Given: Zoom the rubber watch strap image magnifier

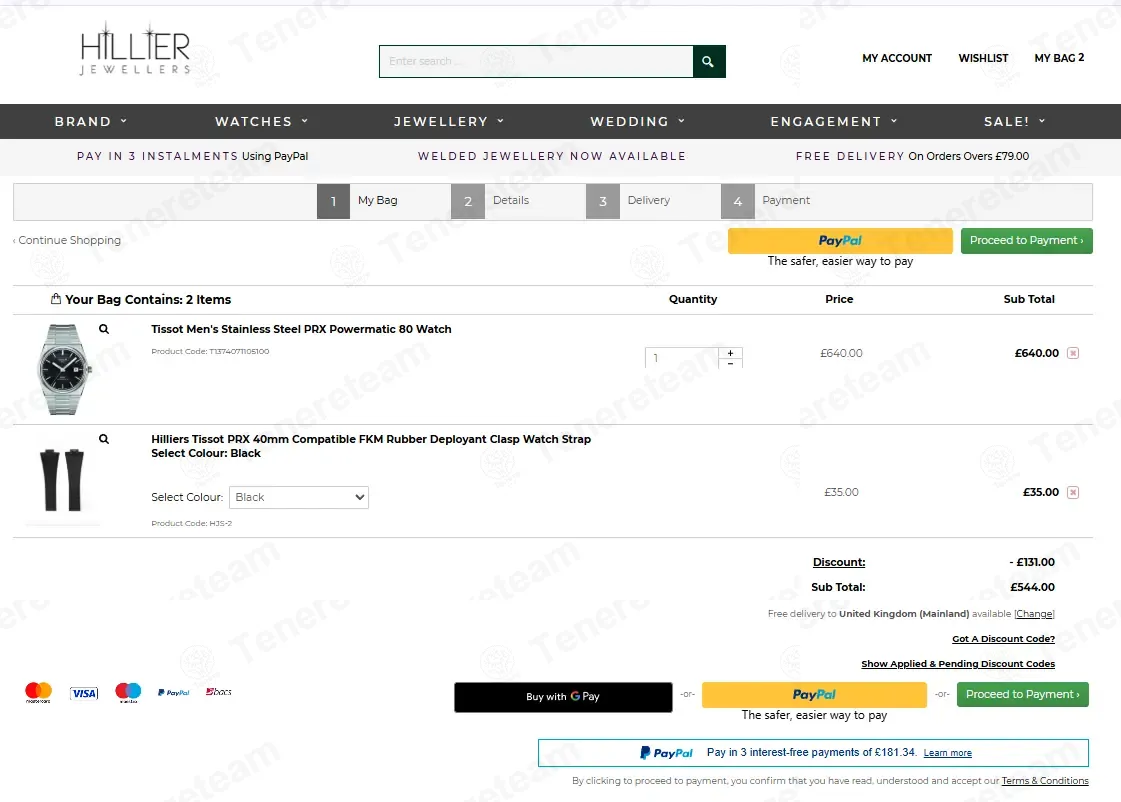Looking at the screenshot, I should pos(104,439).
